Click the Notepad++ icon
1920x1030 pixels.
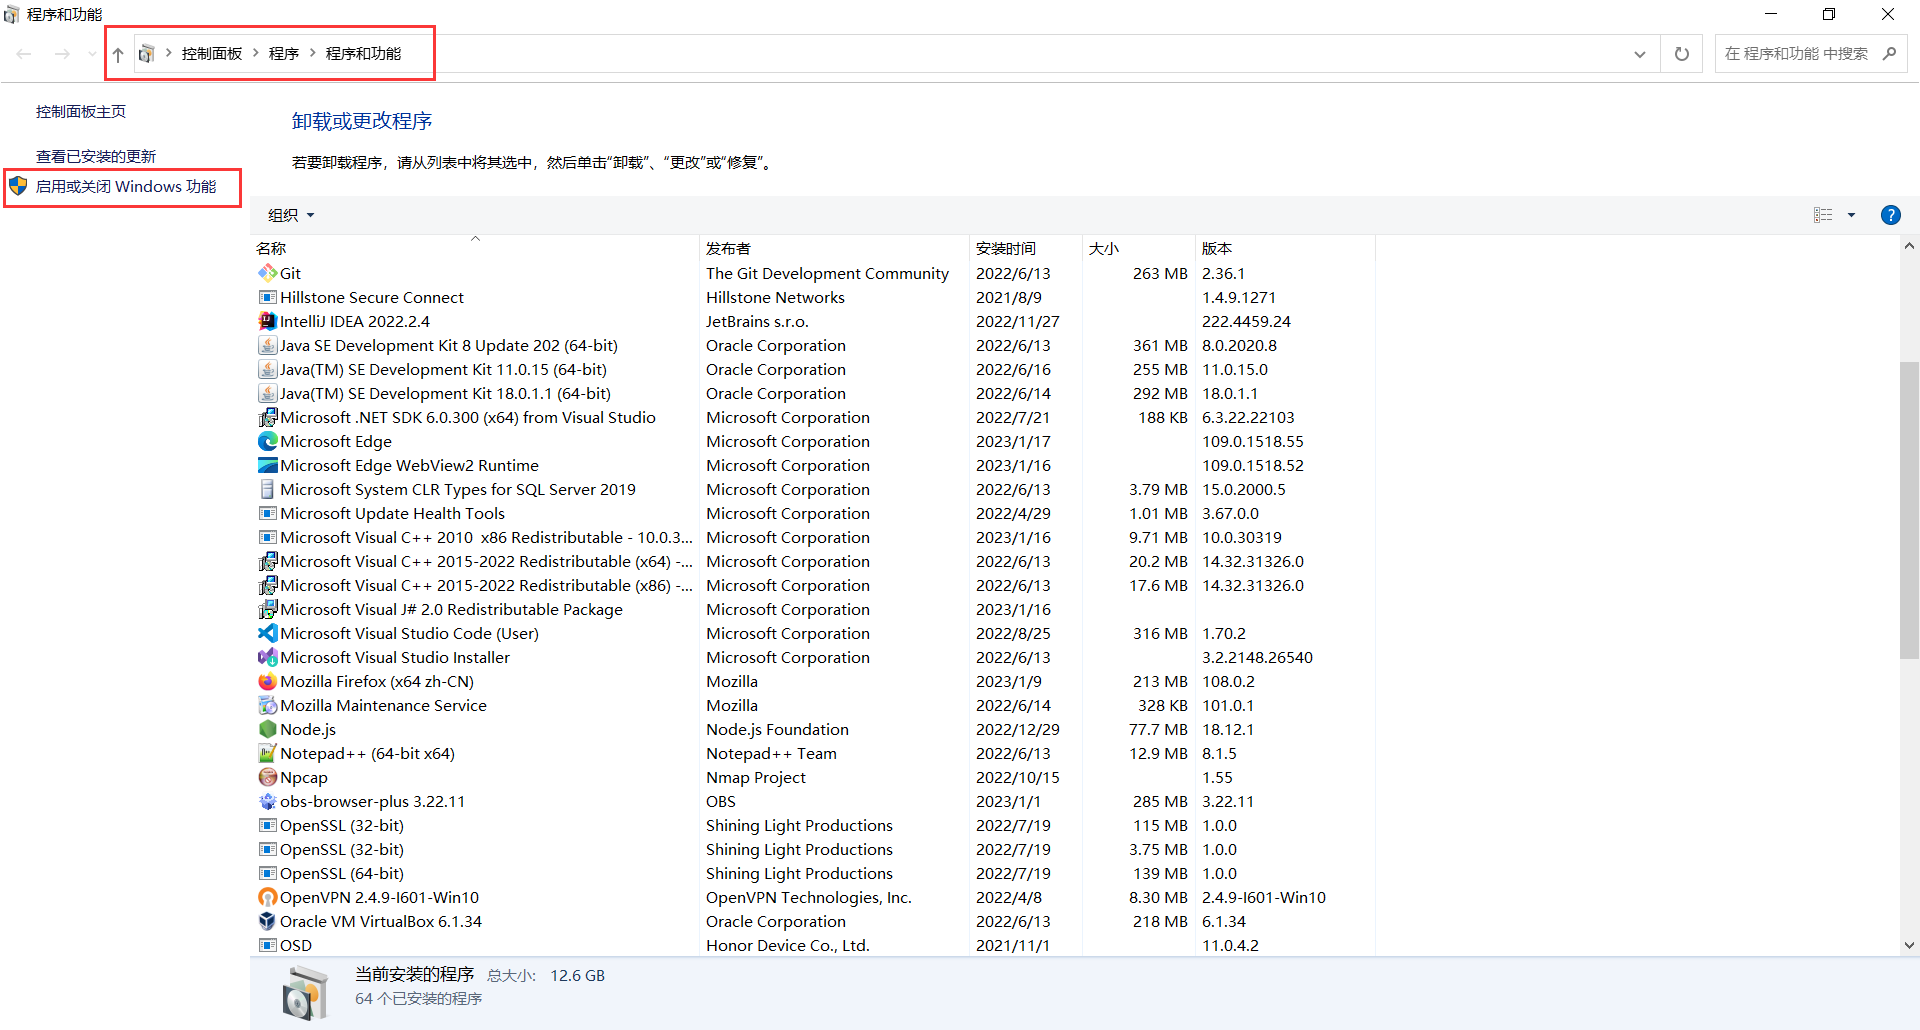(267, 753)
